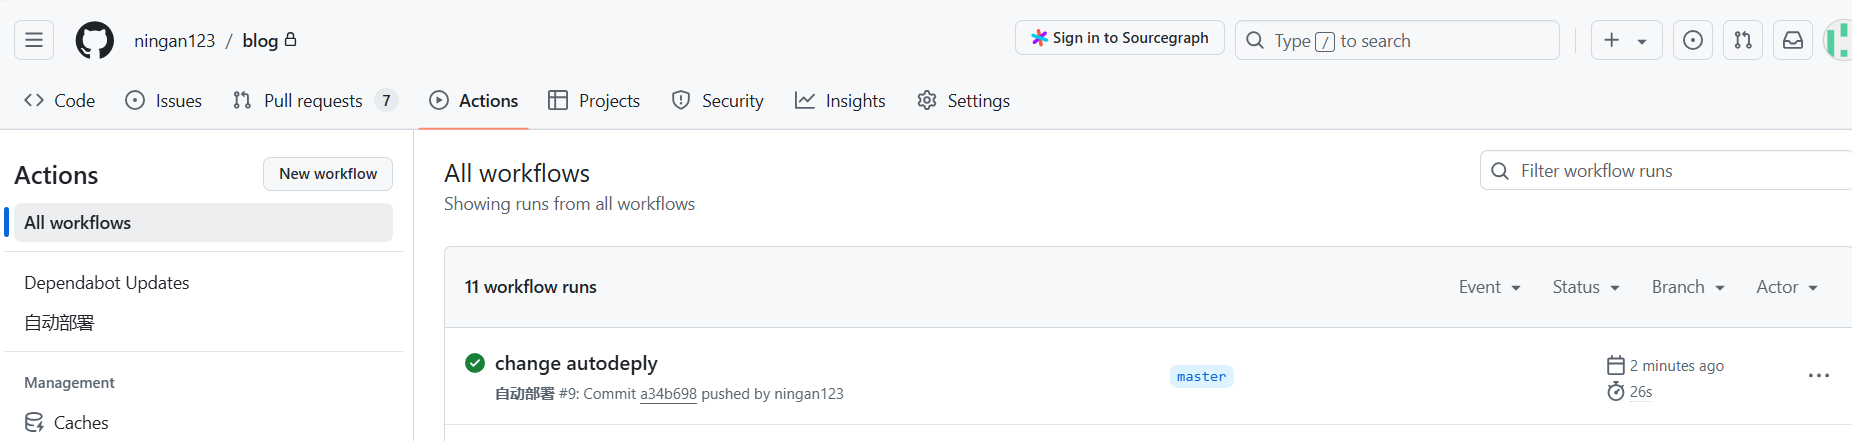This screenshot has height=441, width=1852.
Task: Expand the Event filter dropdown
Action: tap(1489, 287)
